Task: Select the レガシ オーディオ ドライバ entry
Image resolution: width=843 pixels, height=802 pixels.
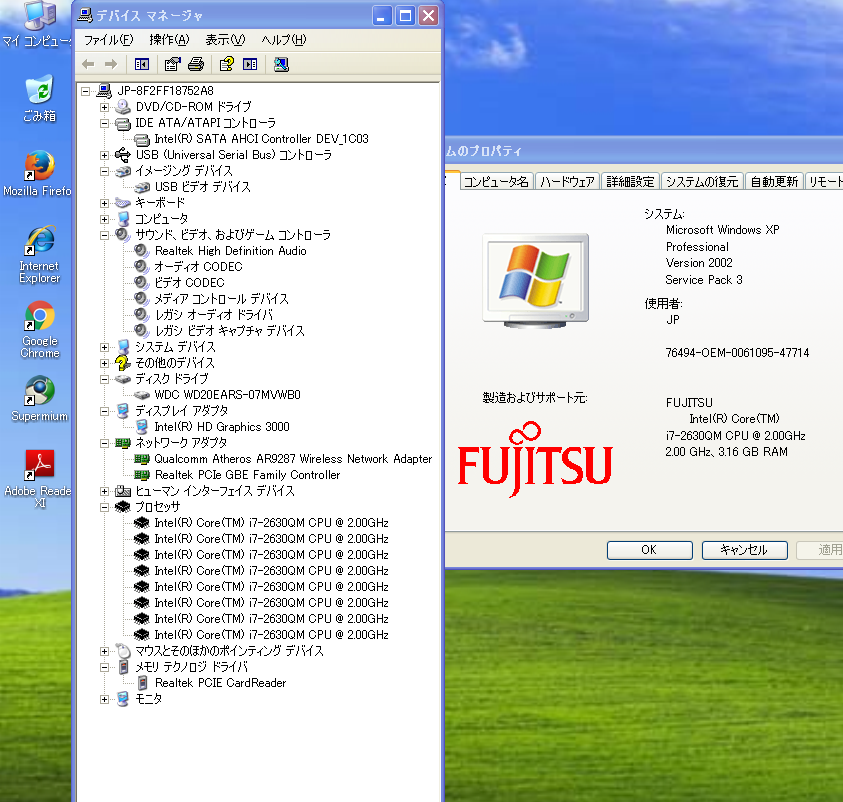Action: pyautogui.click(x=213, y=315)
